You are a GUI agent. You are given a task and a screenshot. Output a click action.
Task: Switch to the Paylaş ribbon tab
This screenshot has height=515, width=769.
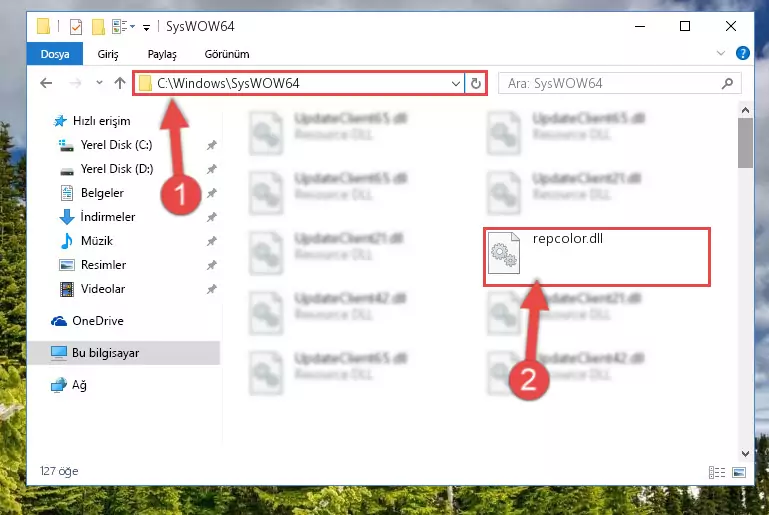pyautogui.click(x=162, y=54)
